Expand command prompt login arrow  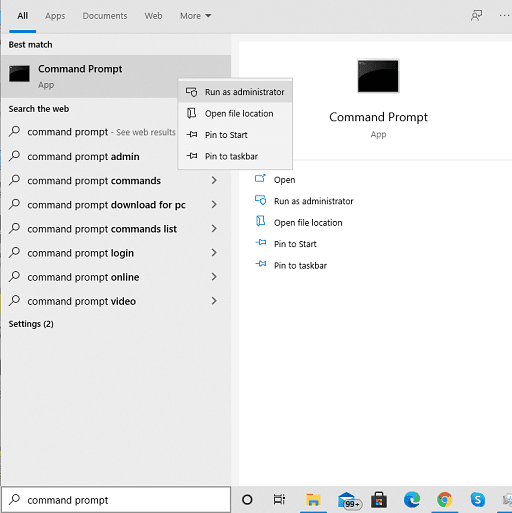coord(214,253)
